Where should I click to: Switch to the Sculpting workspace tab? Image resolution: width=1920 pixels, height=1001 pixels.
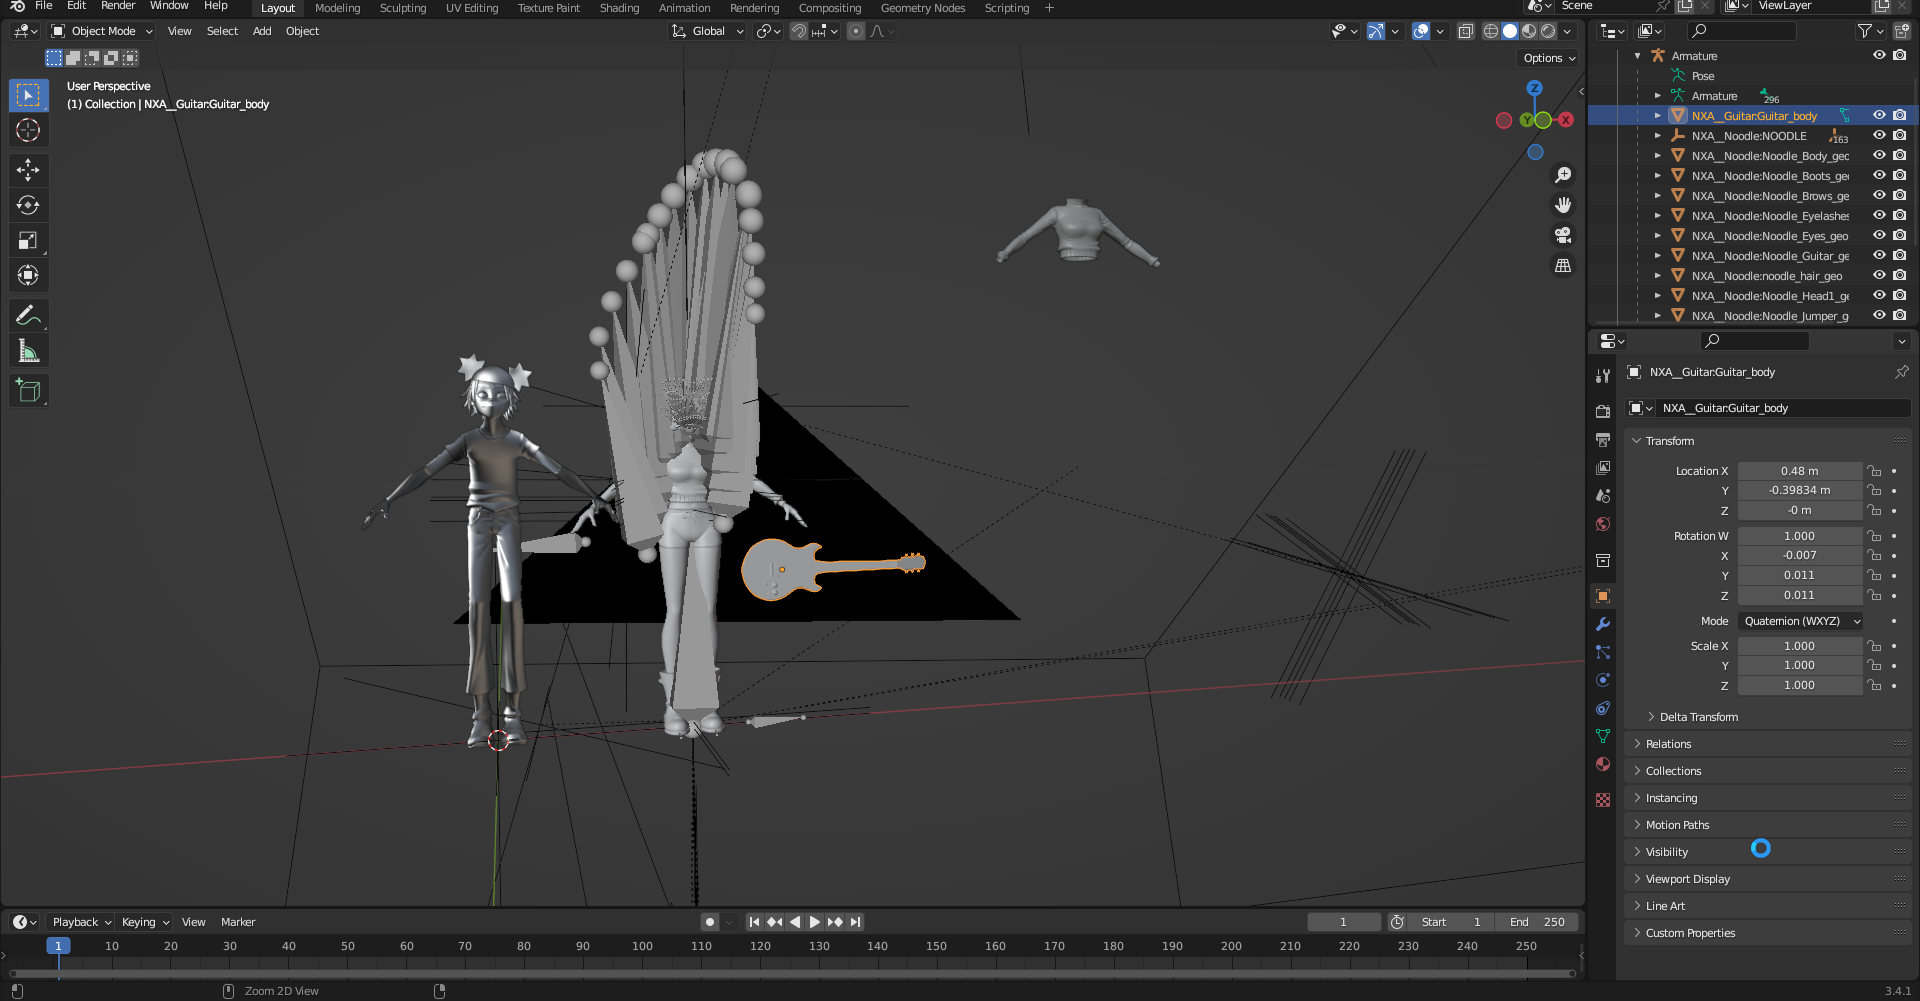(x=402, y=8)
